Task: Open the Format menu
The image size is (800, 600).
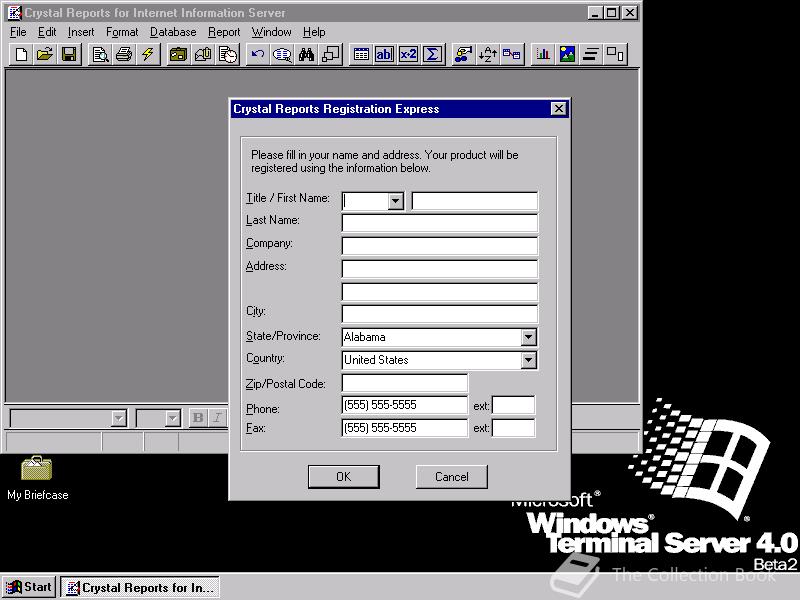Action: (x=122, y=32)
